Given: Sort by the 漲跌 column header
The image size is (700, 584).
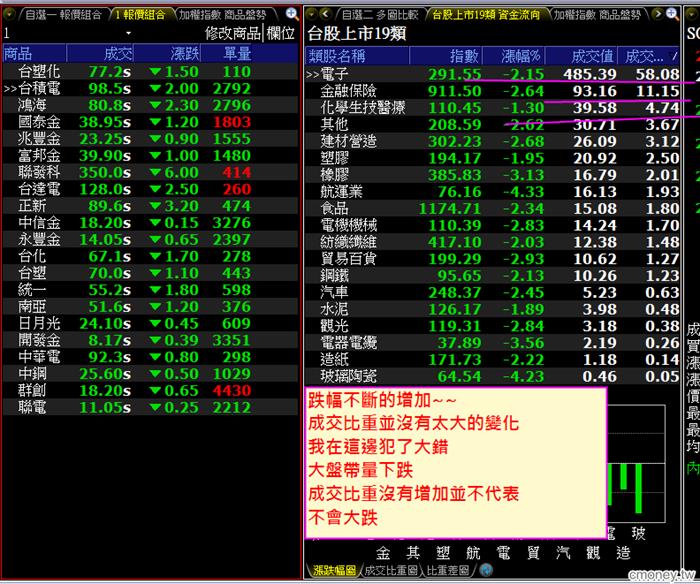Looking at the screenshot, I should [x=167, y=54].
